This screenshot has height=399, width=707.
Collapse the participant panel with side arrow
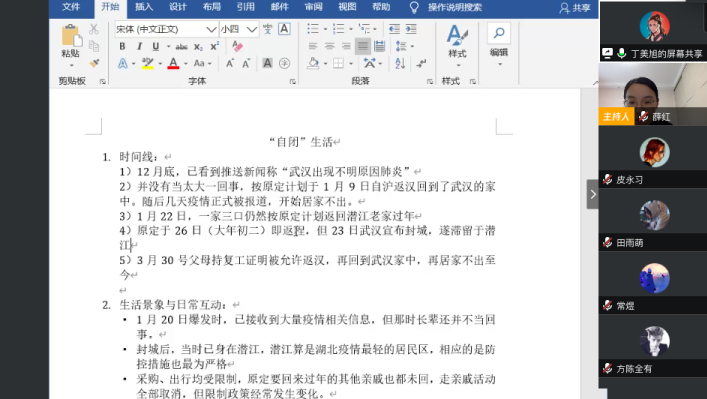tap(592, 194)
